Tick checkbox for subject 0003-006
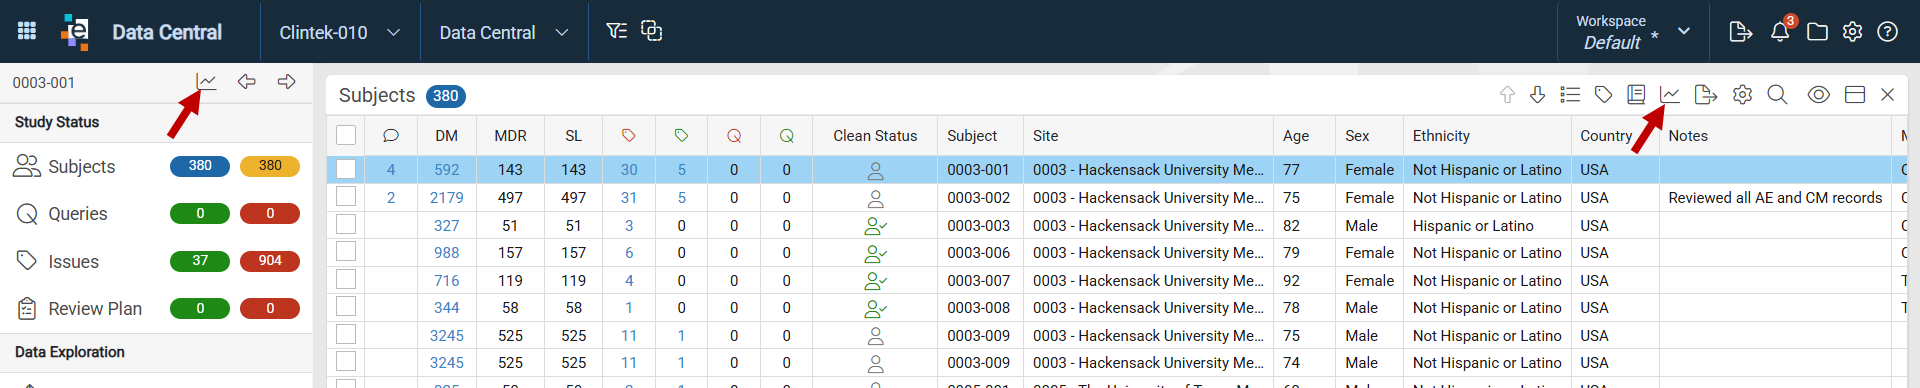The width and height of the screenshot is (1920, 388). pyautogui.click(x=346, y=252)
